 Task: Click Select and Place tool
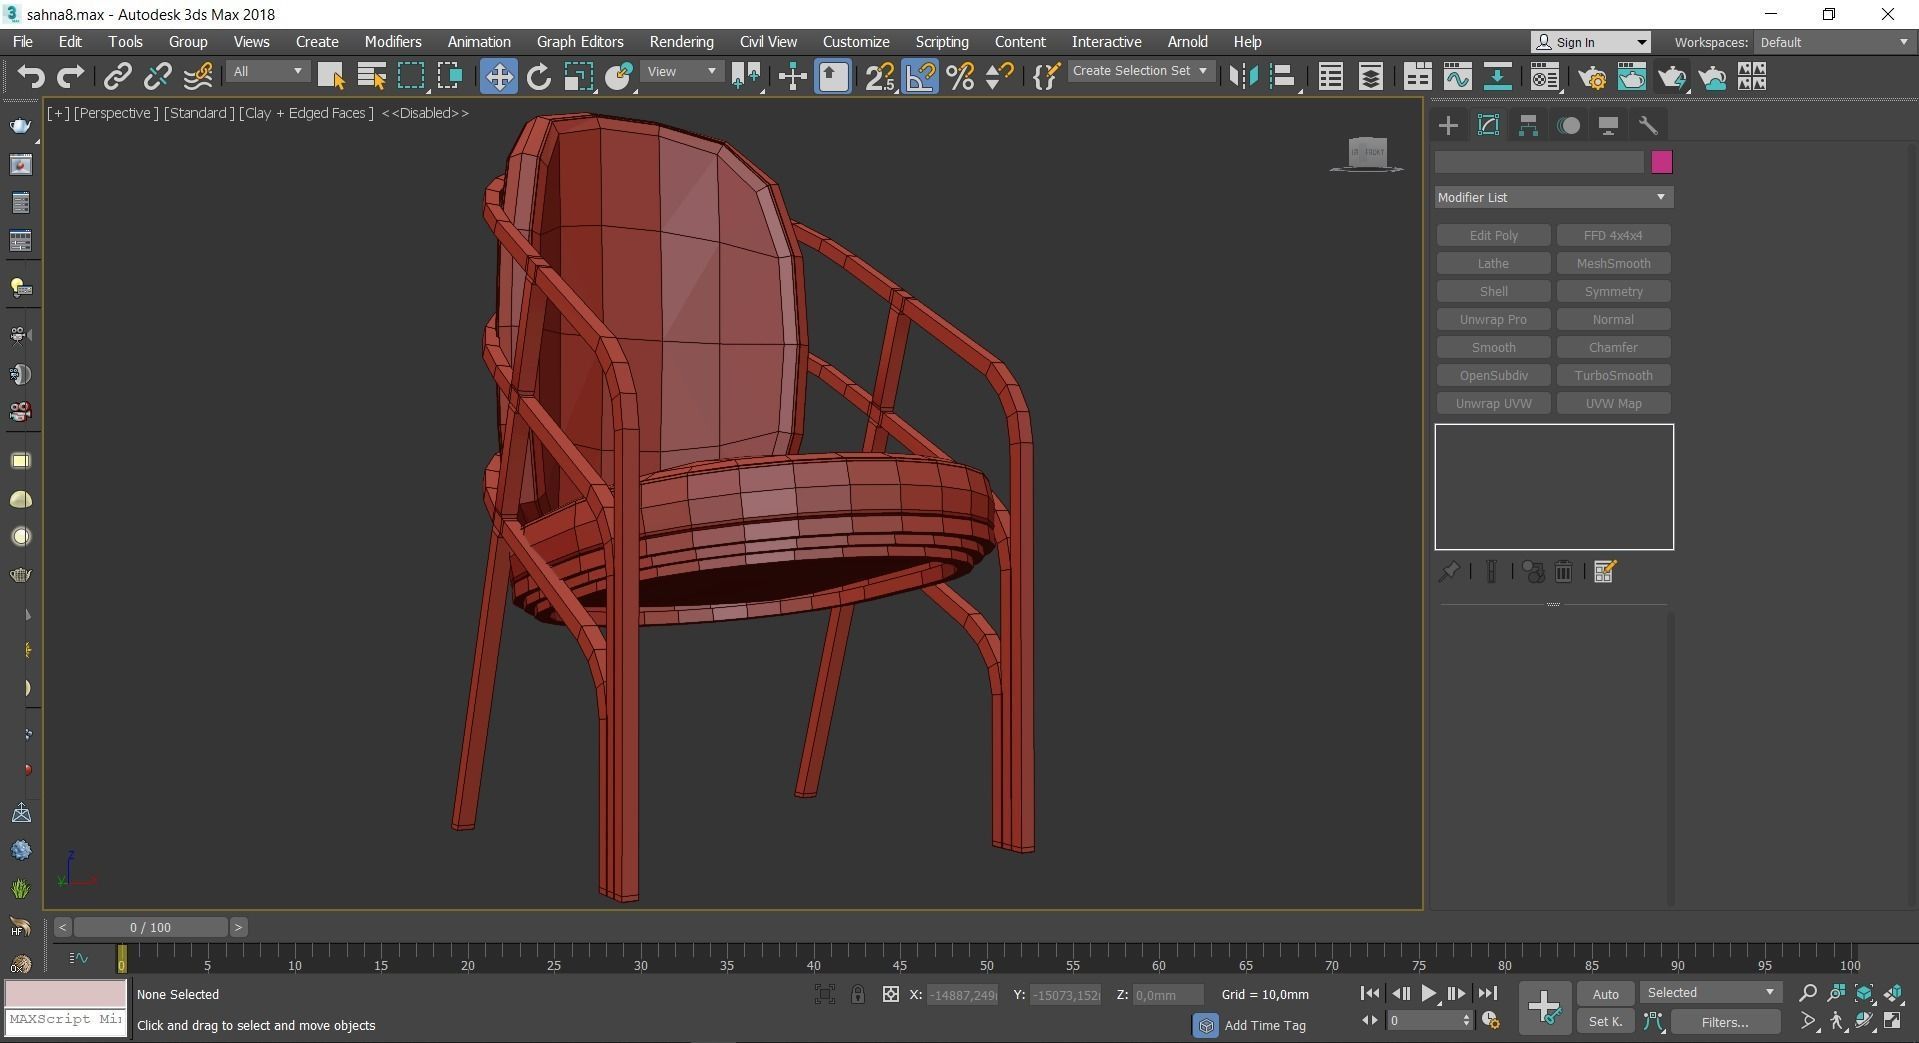(x=618, y=76)
